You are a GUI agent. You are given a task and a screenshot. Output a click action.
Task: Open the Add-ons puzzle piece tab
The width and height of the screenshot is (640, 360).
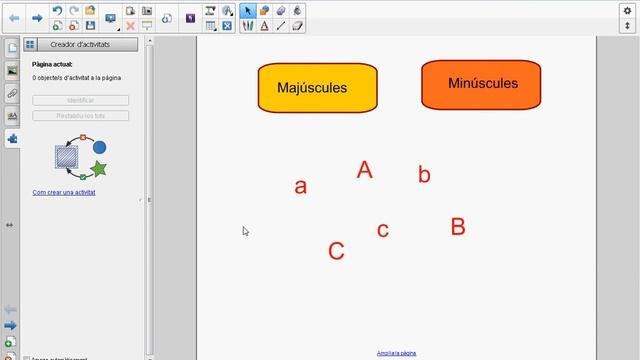tap(12, 139)
